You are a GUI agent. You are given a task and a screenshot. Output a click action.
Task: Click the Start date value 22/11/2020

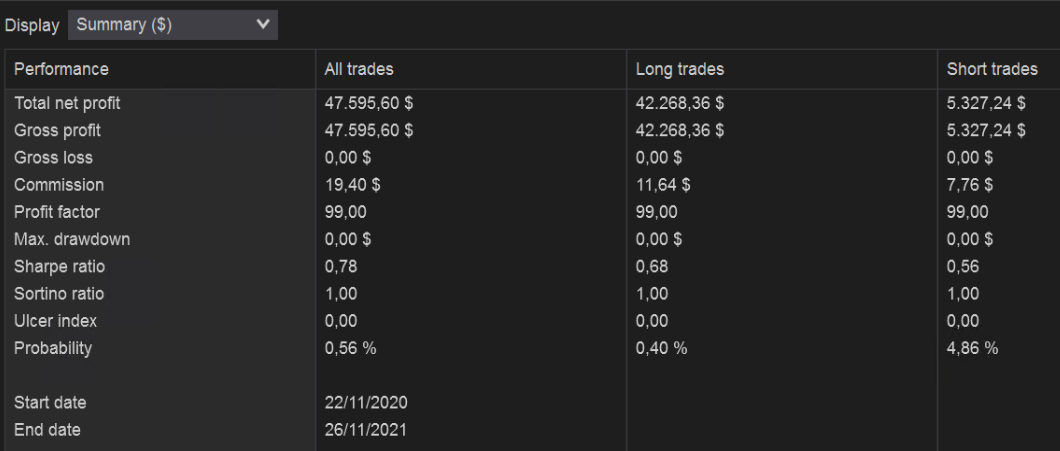click(366, 402)
